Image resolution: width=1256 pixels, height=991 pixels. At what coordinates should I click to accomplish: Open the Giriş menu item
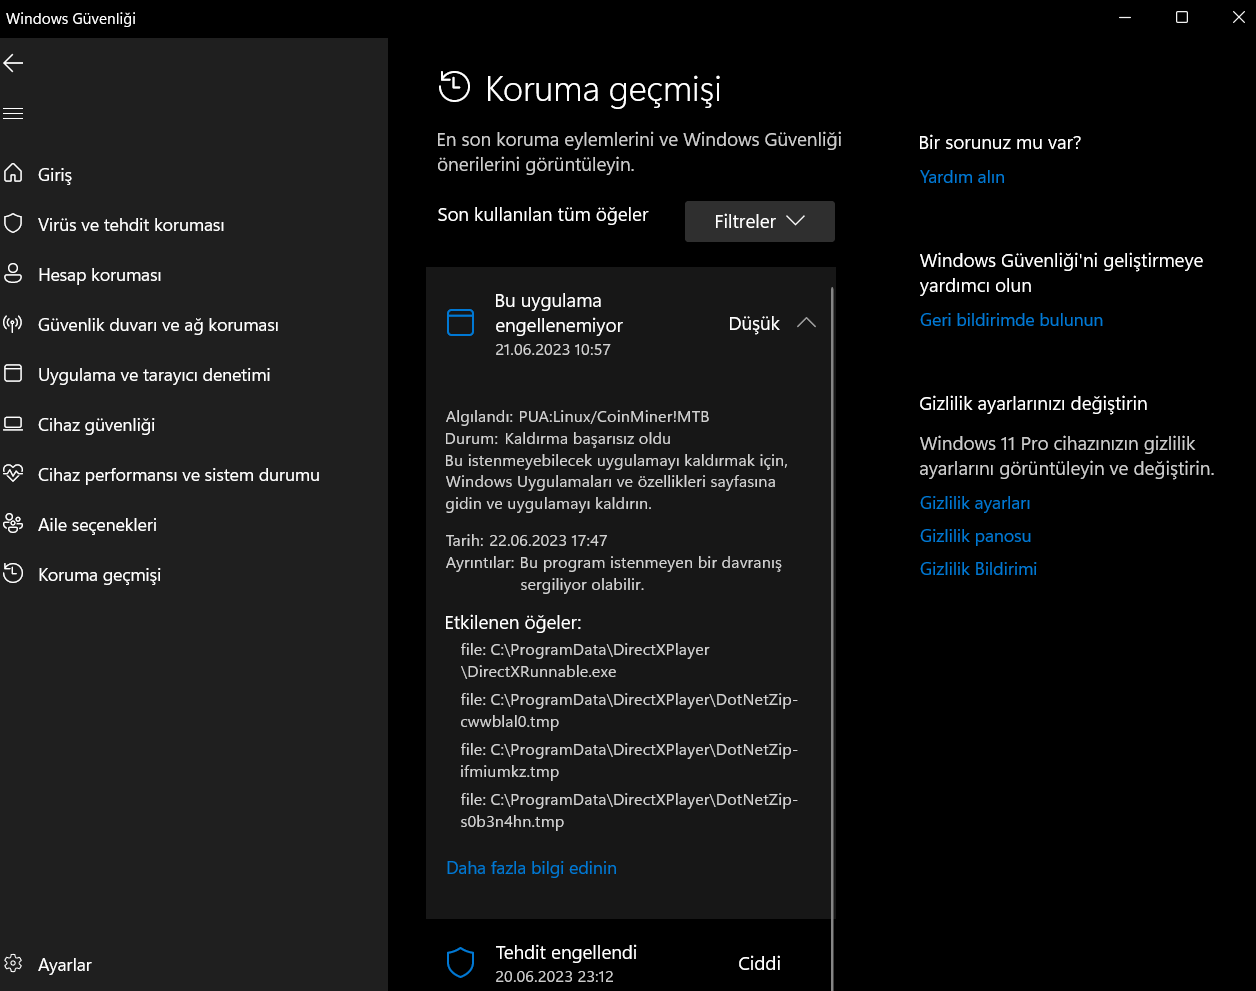point(55,175)
